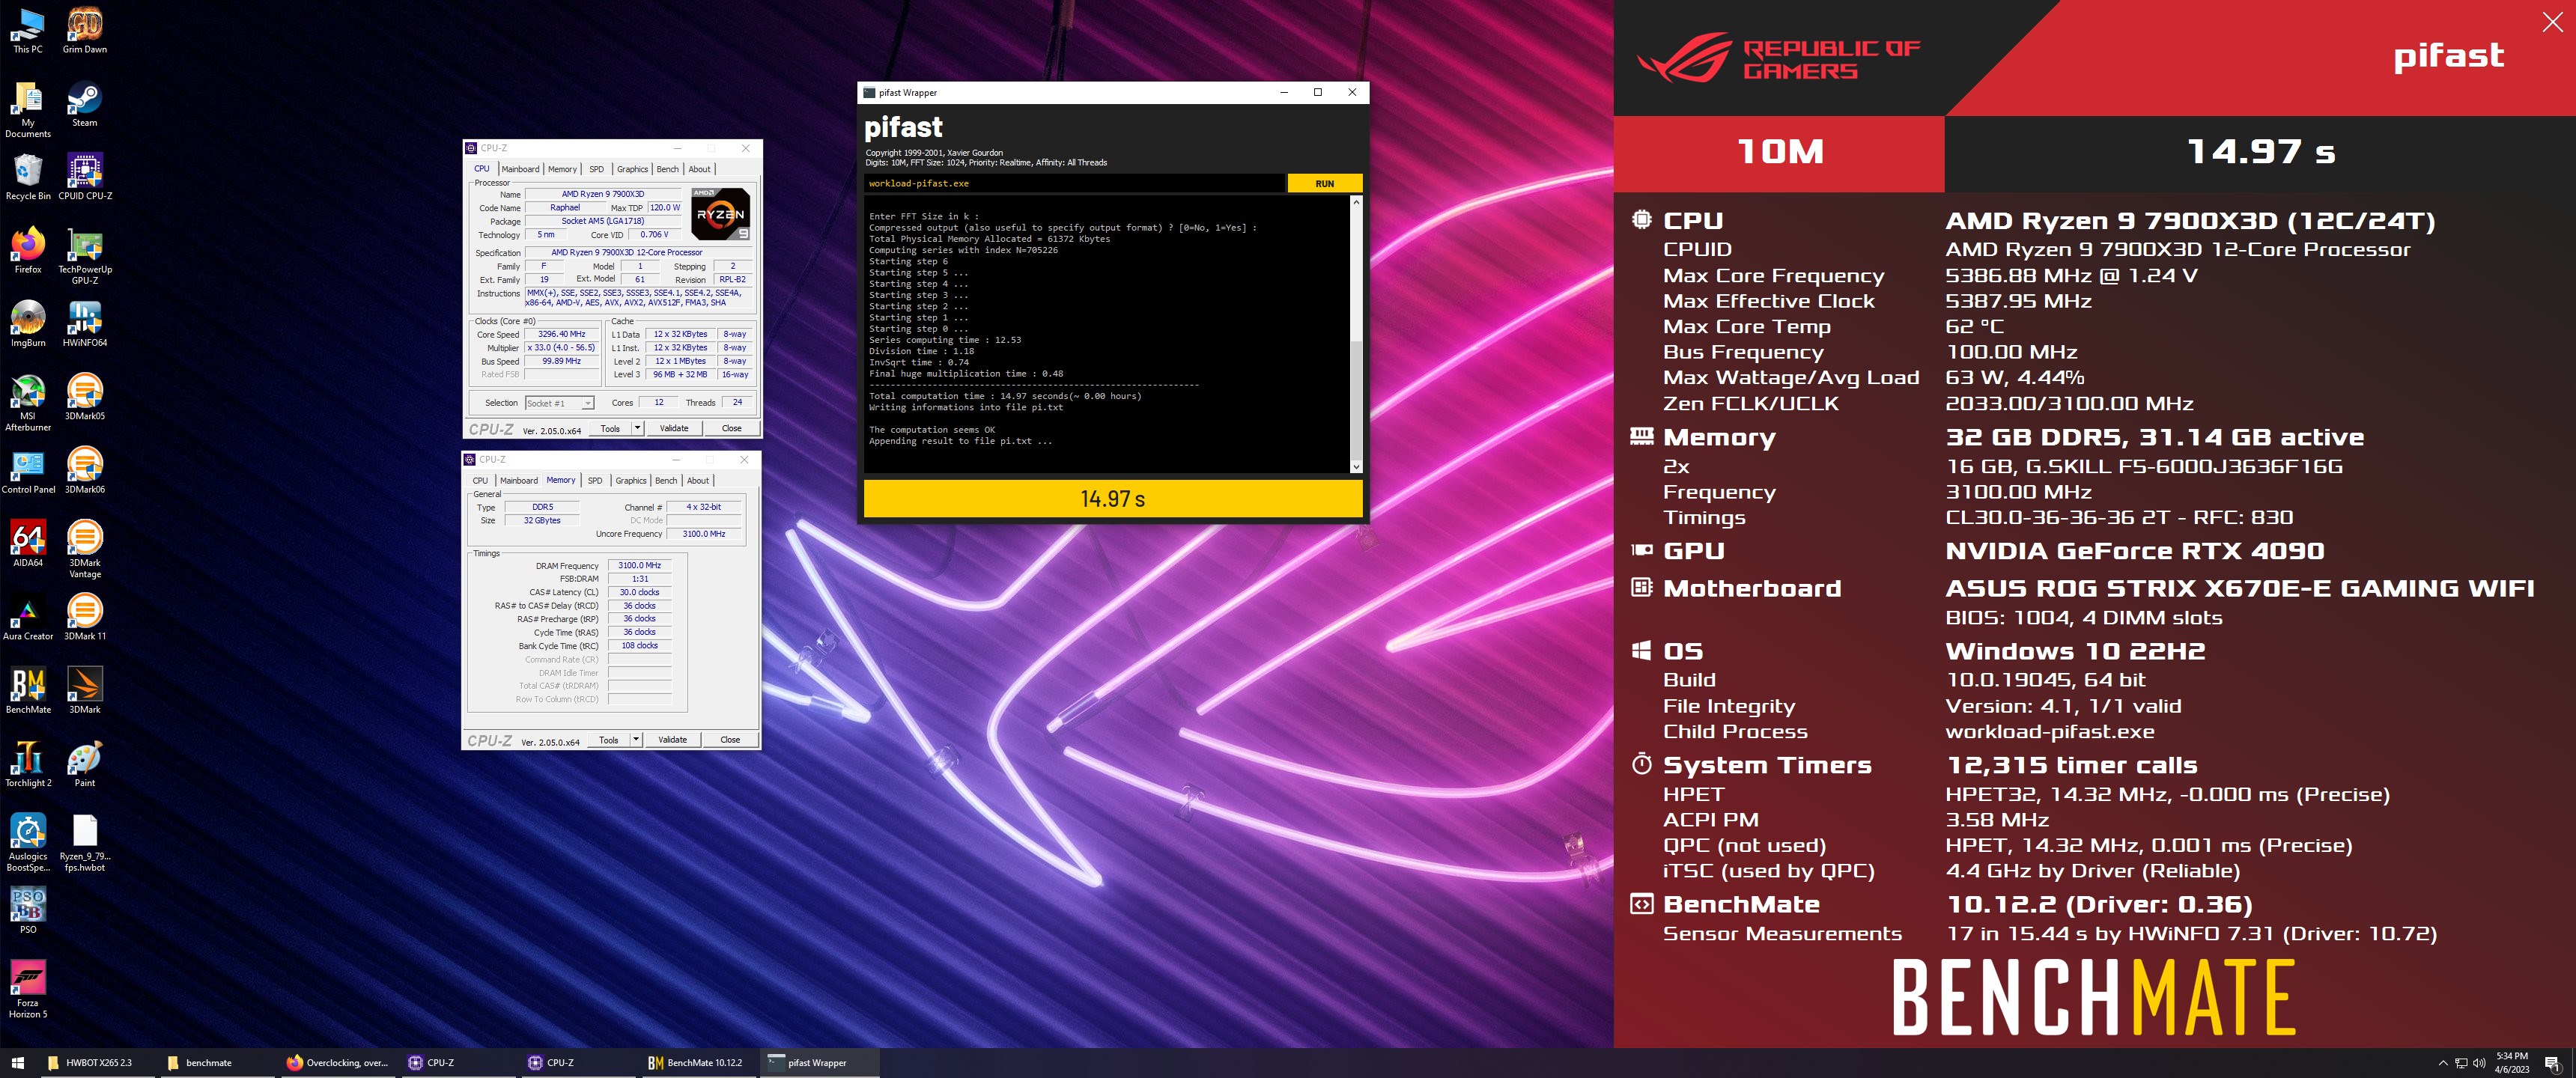
Task: Open the TechPowerUp GPU-Z shortcut
Action: click(85, 256)
